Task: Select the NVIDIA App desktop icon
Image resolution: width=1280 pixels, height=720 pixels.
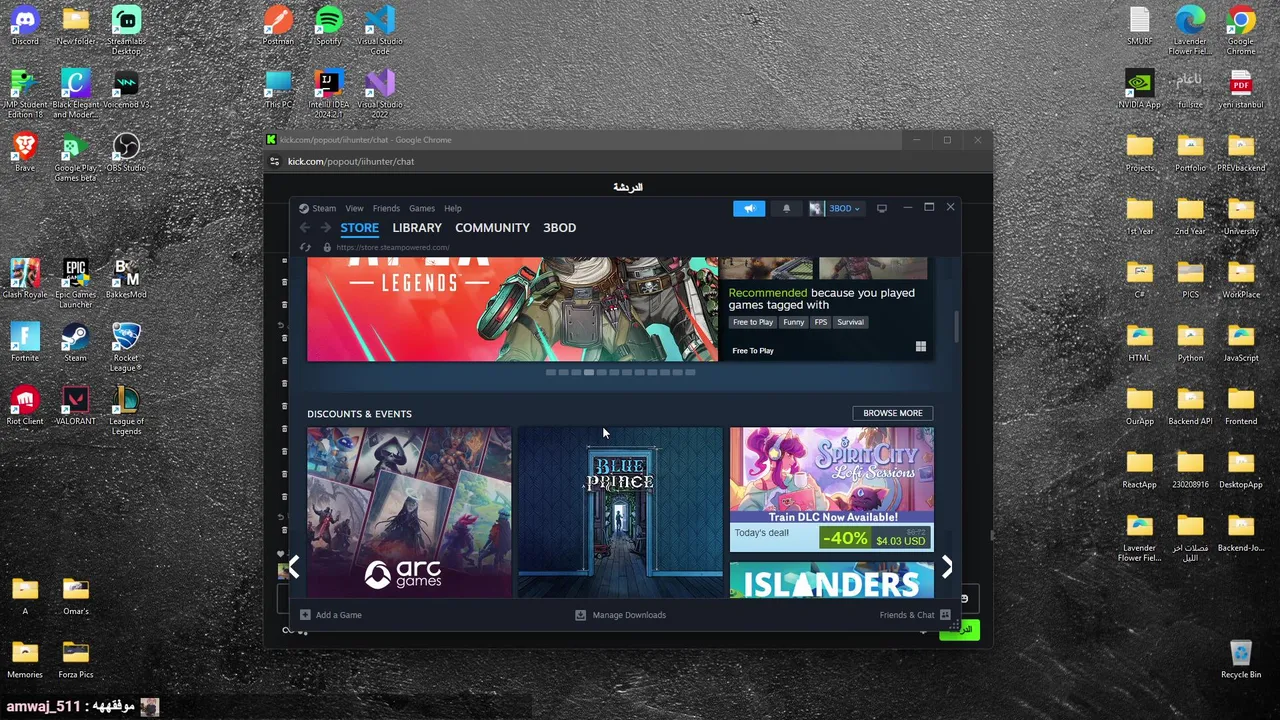Action: click(1139, 88)
